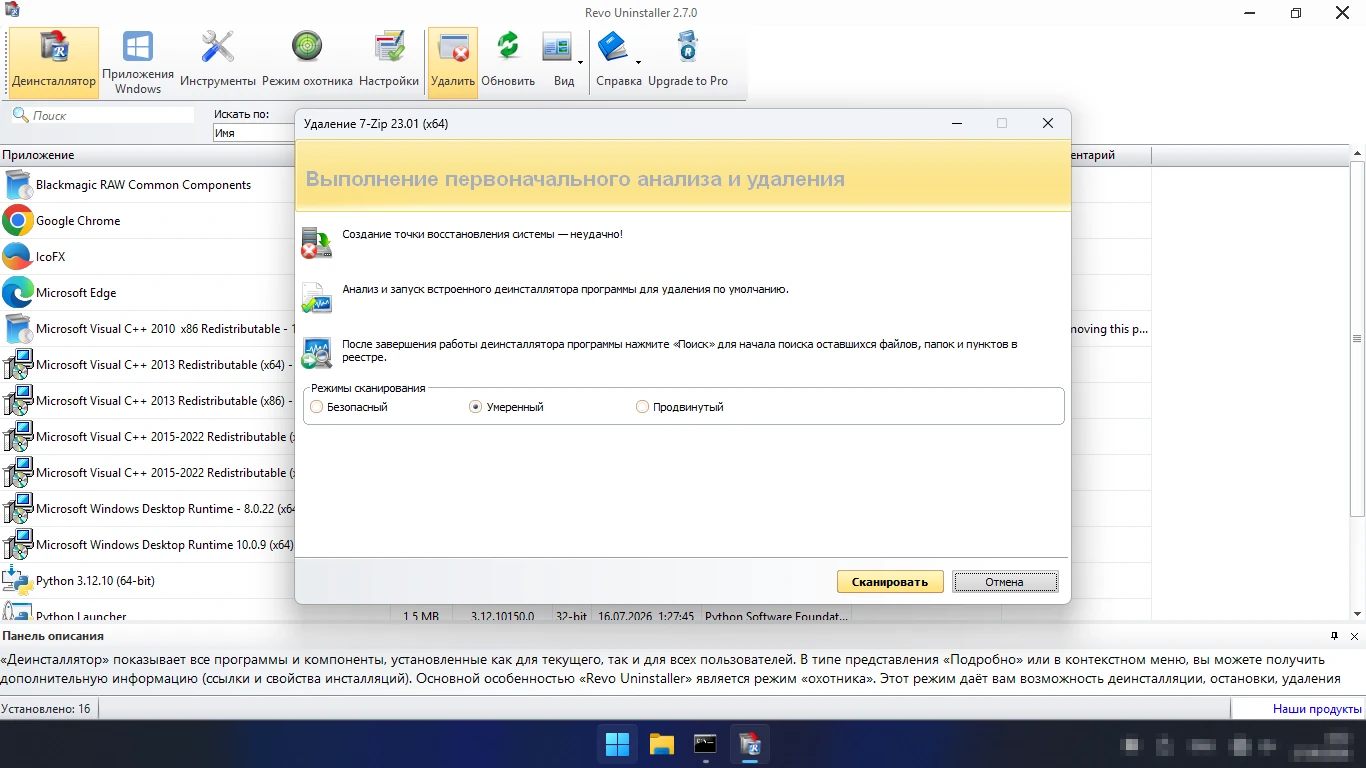Click the Обновить toolbar icon
Viewport: 1366px width, 768px height.
508,62
